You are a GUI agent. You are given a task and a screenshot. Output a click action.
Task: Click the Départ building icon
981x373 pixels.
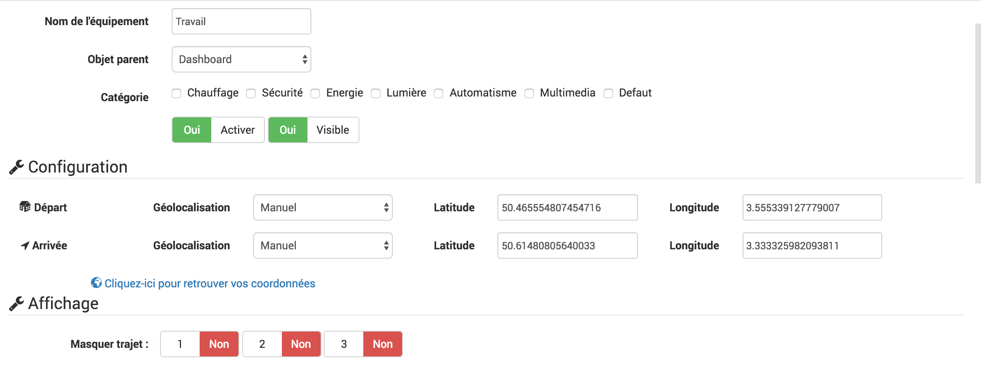tap(25, 207)
